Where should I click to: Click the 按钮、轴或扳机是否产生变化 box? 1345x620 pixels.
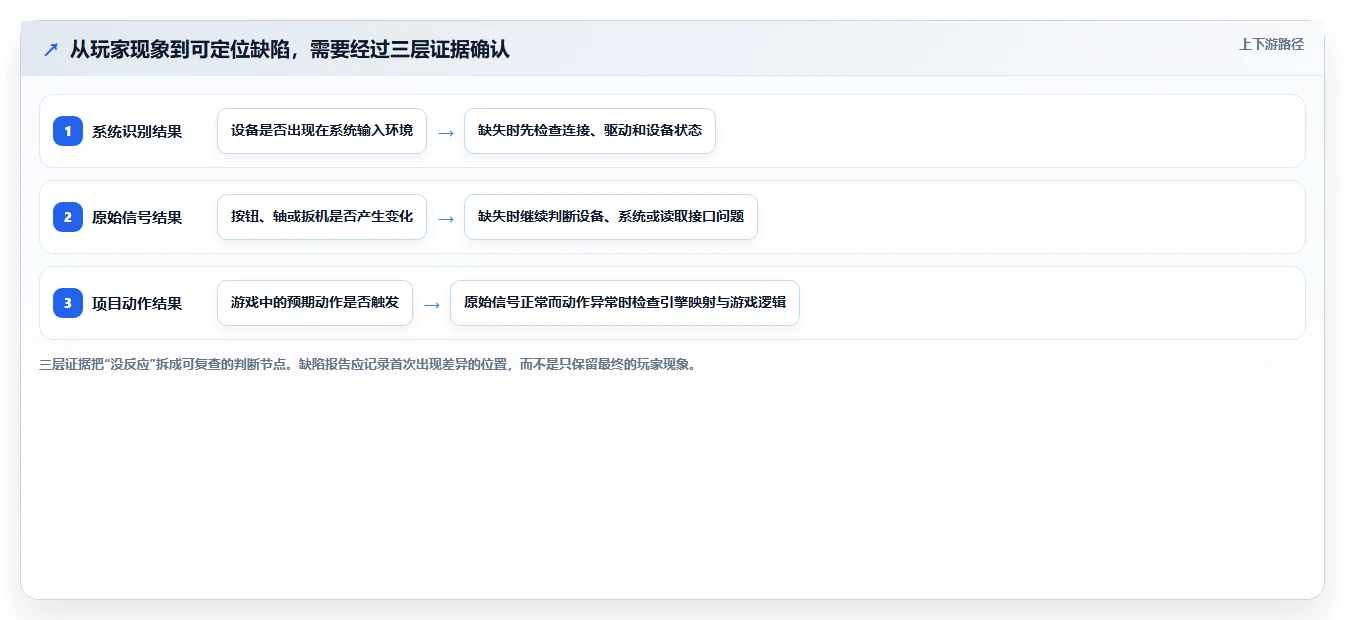pos(322,217)
